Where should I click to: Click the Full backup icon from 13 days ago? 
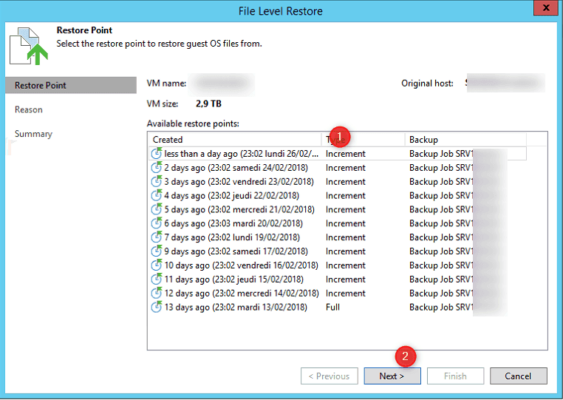pos(156,307)
